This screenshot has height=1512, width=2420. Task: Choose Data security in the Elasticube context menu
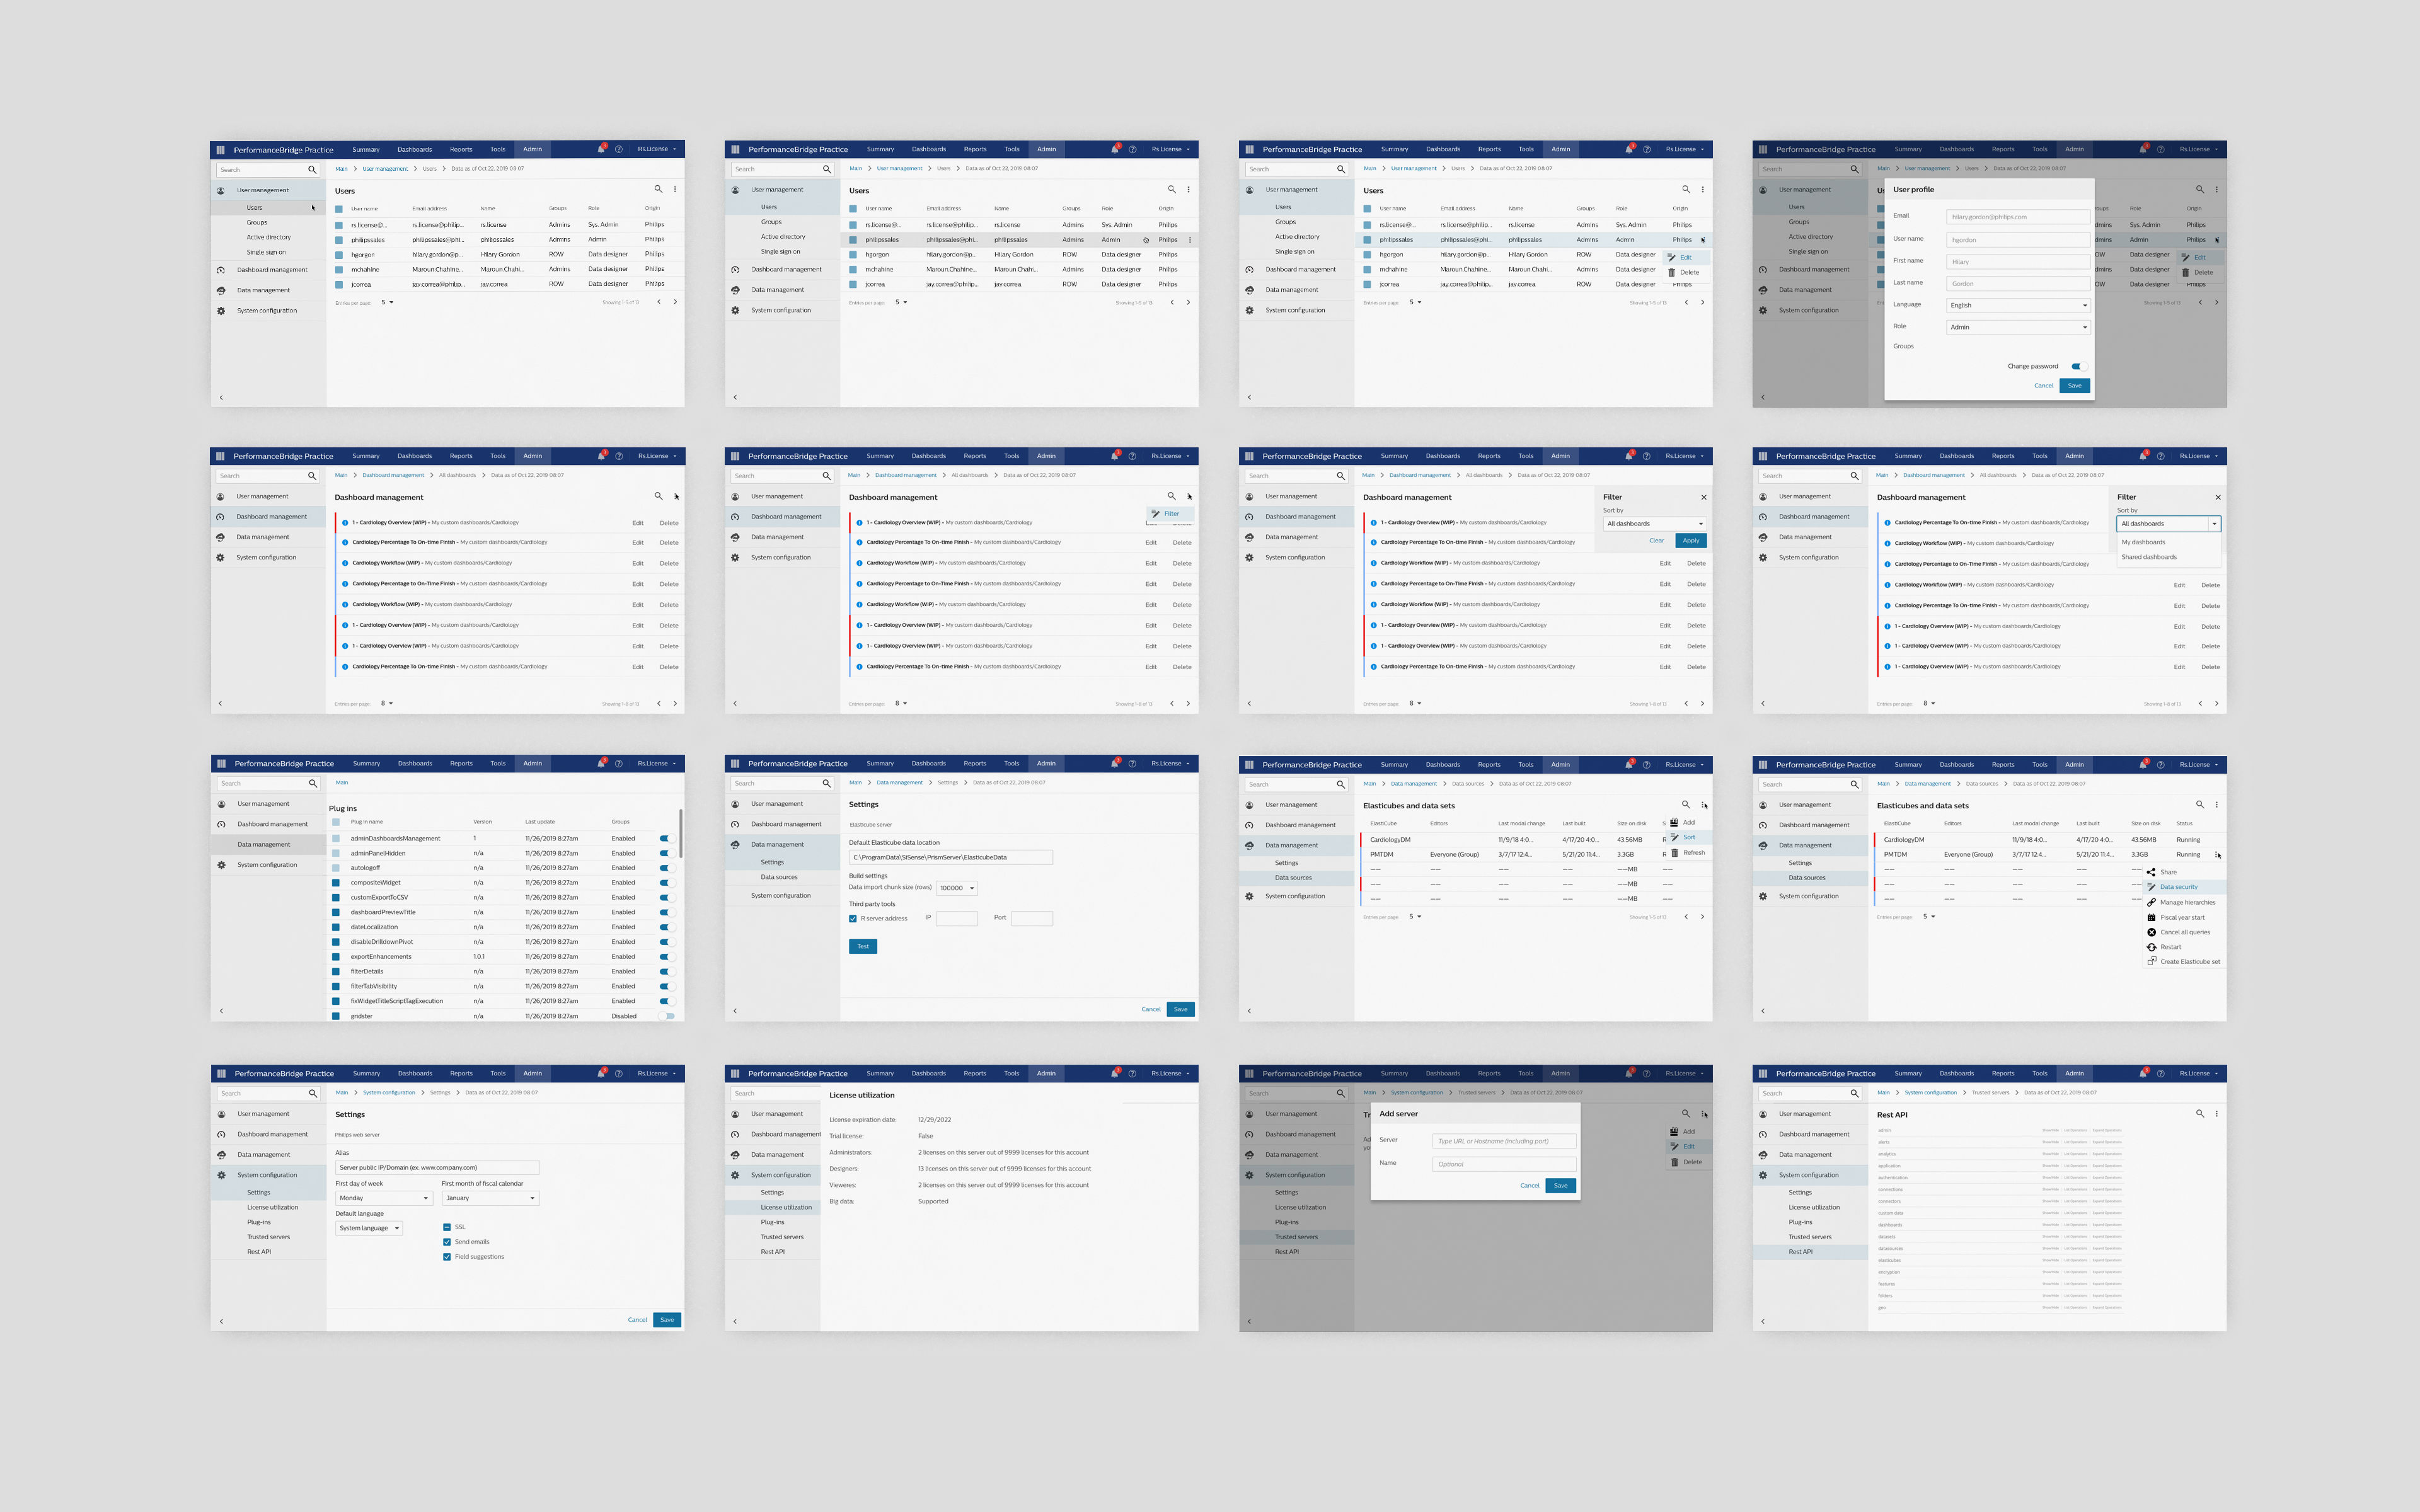point(2178,887)
